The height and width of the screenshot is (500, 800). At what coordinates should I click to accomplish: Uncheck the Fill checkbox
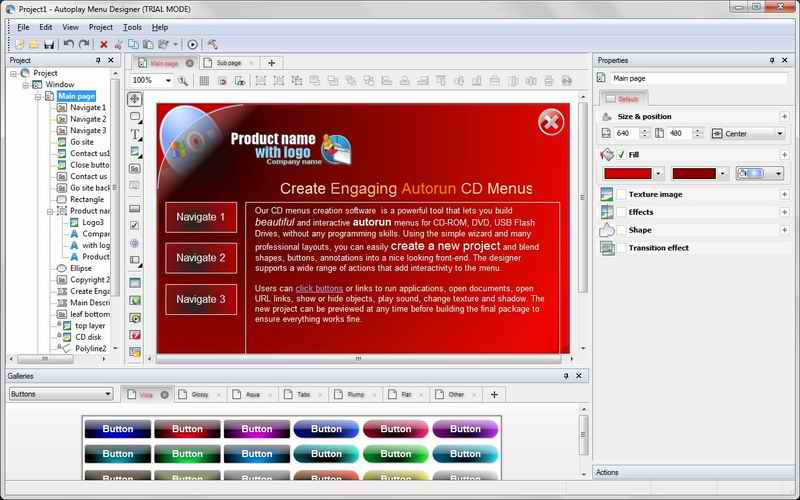coord(621,155)
